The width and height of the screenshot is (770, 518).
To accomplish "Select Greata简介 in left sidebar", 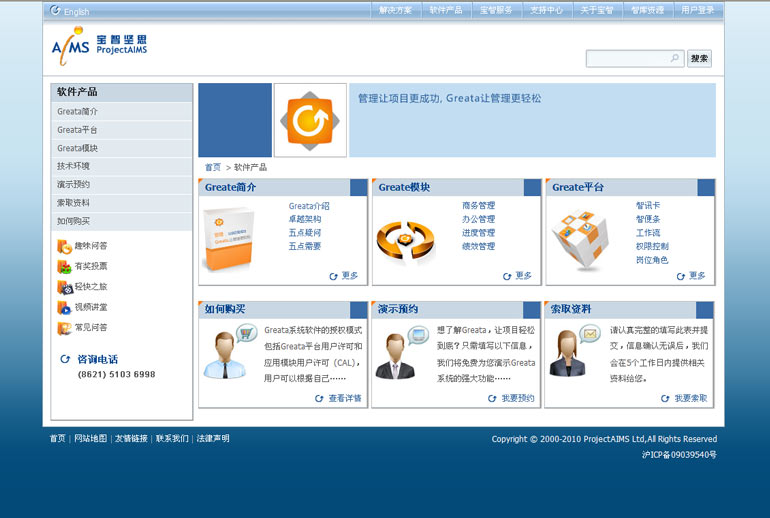I will tap(121, 111).
